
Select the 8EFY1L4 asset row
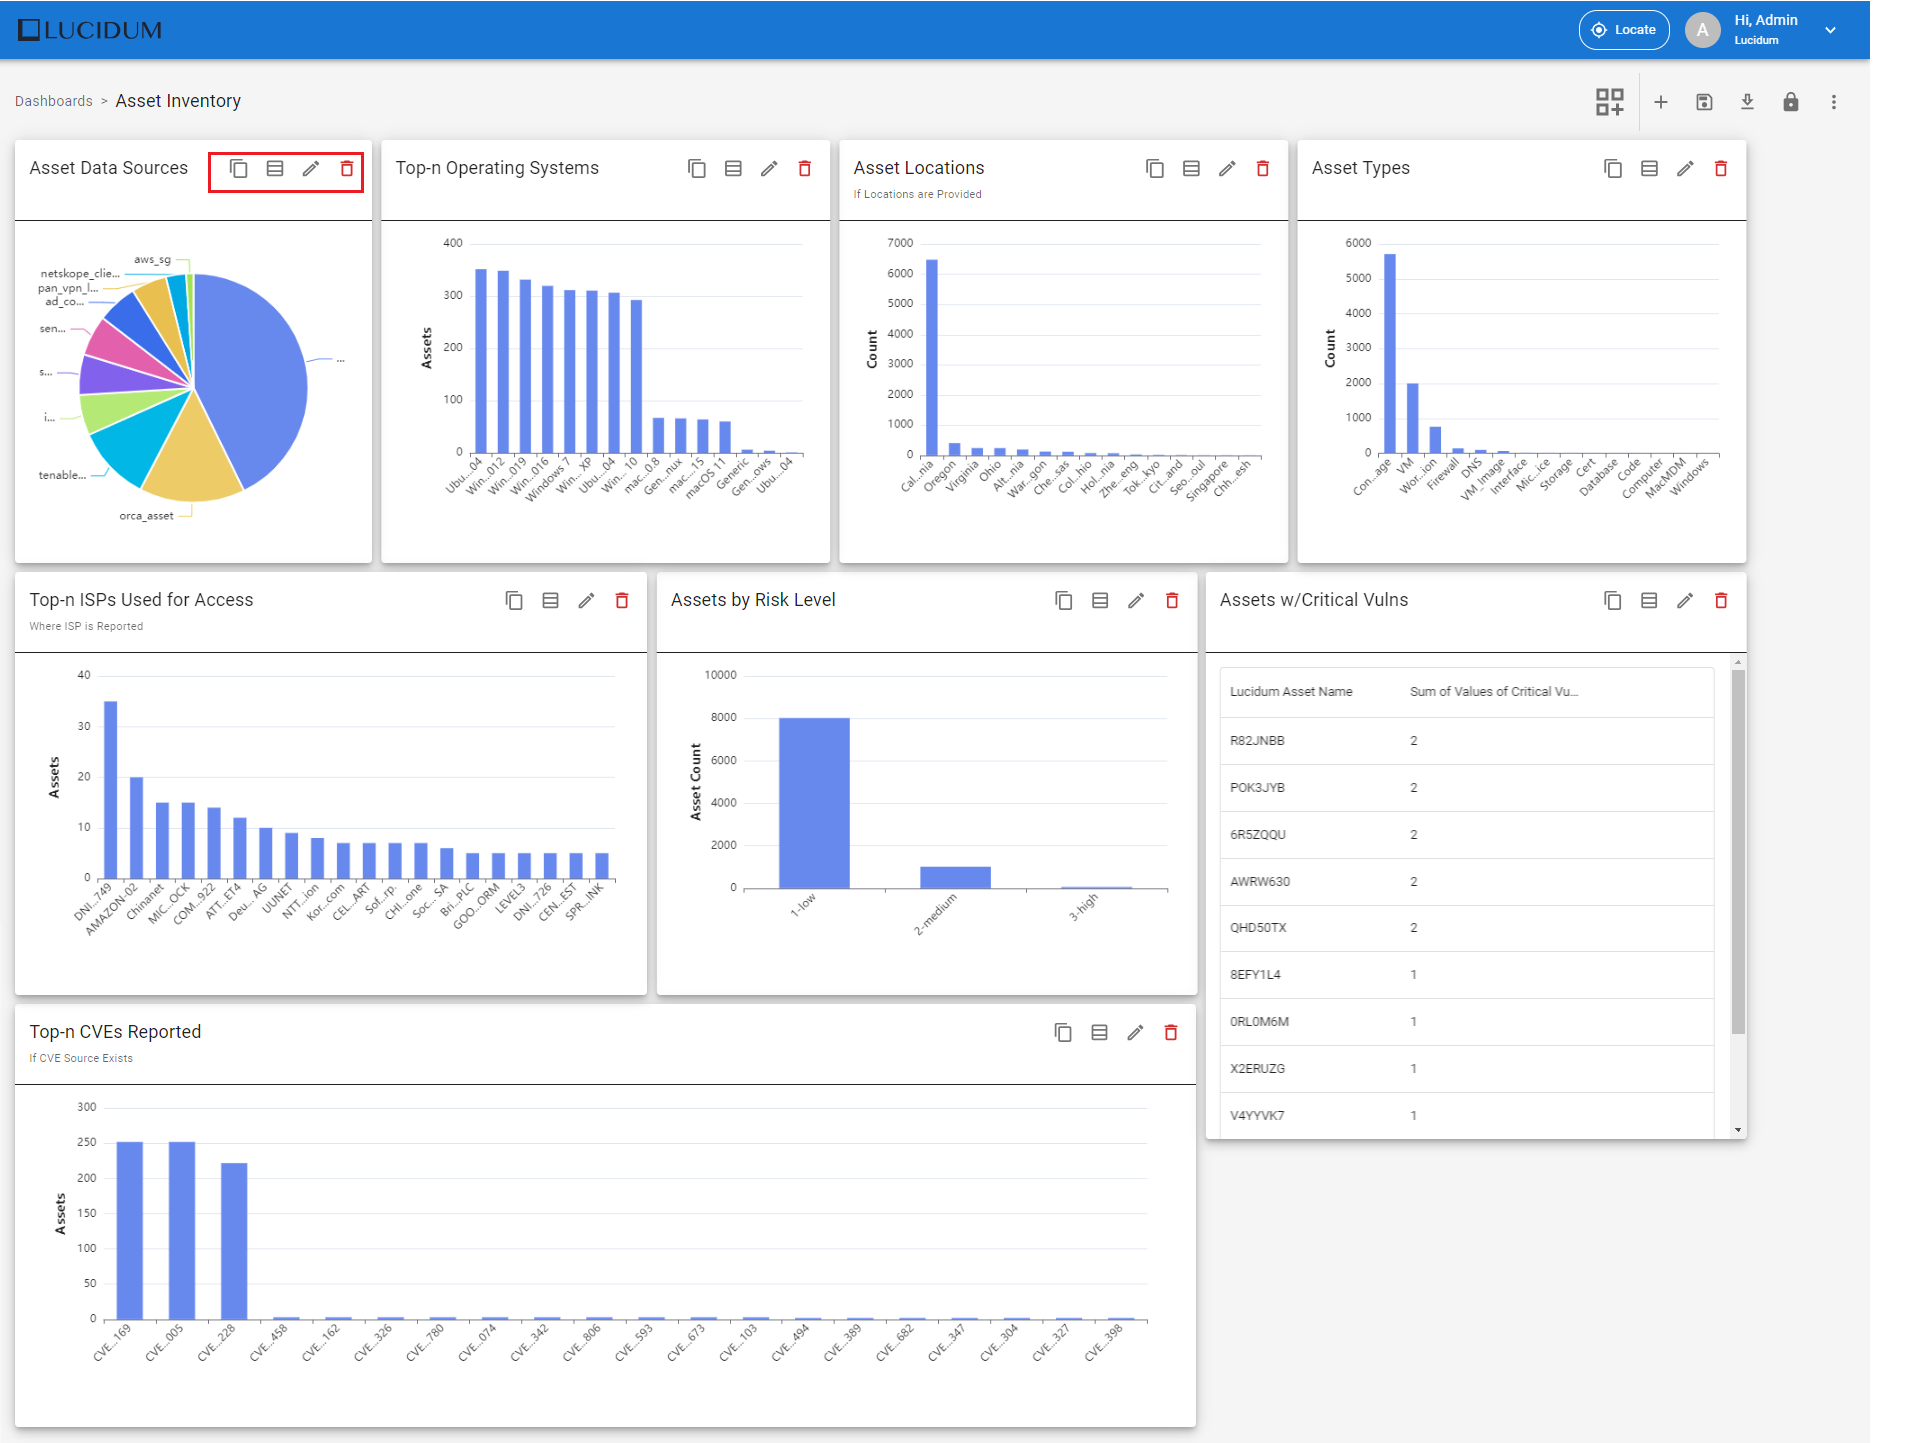[1467, 975]
